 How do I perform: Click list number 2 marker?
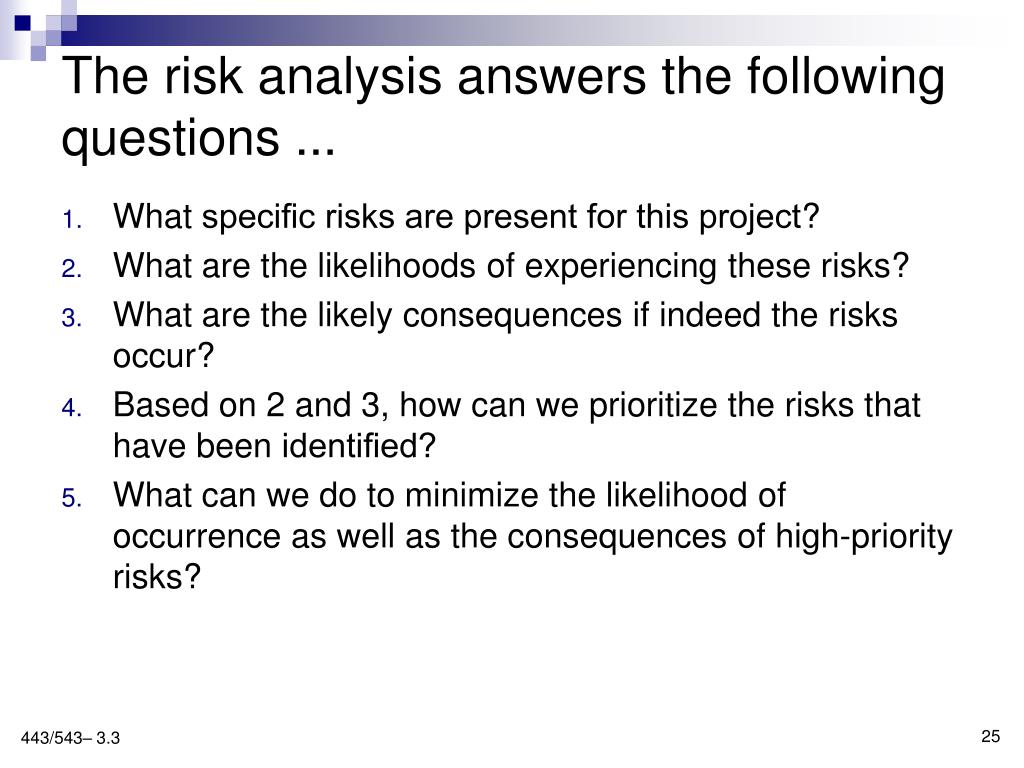click(72, 269)
